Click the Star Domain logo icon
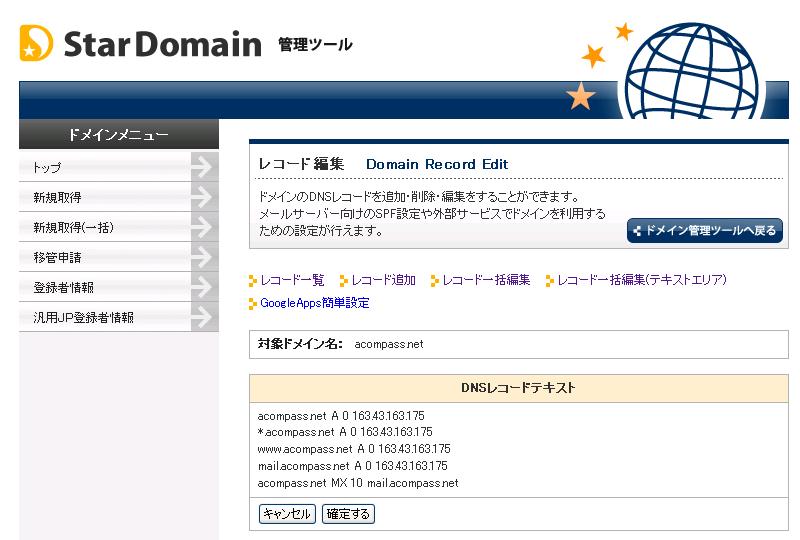 tap(36, 43)
